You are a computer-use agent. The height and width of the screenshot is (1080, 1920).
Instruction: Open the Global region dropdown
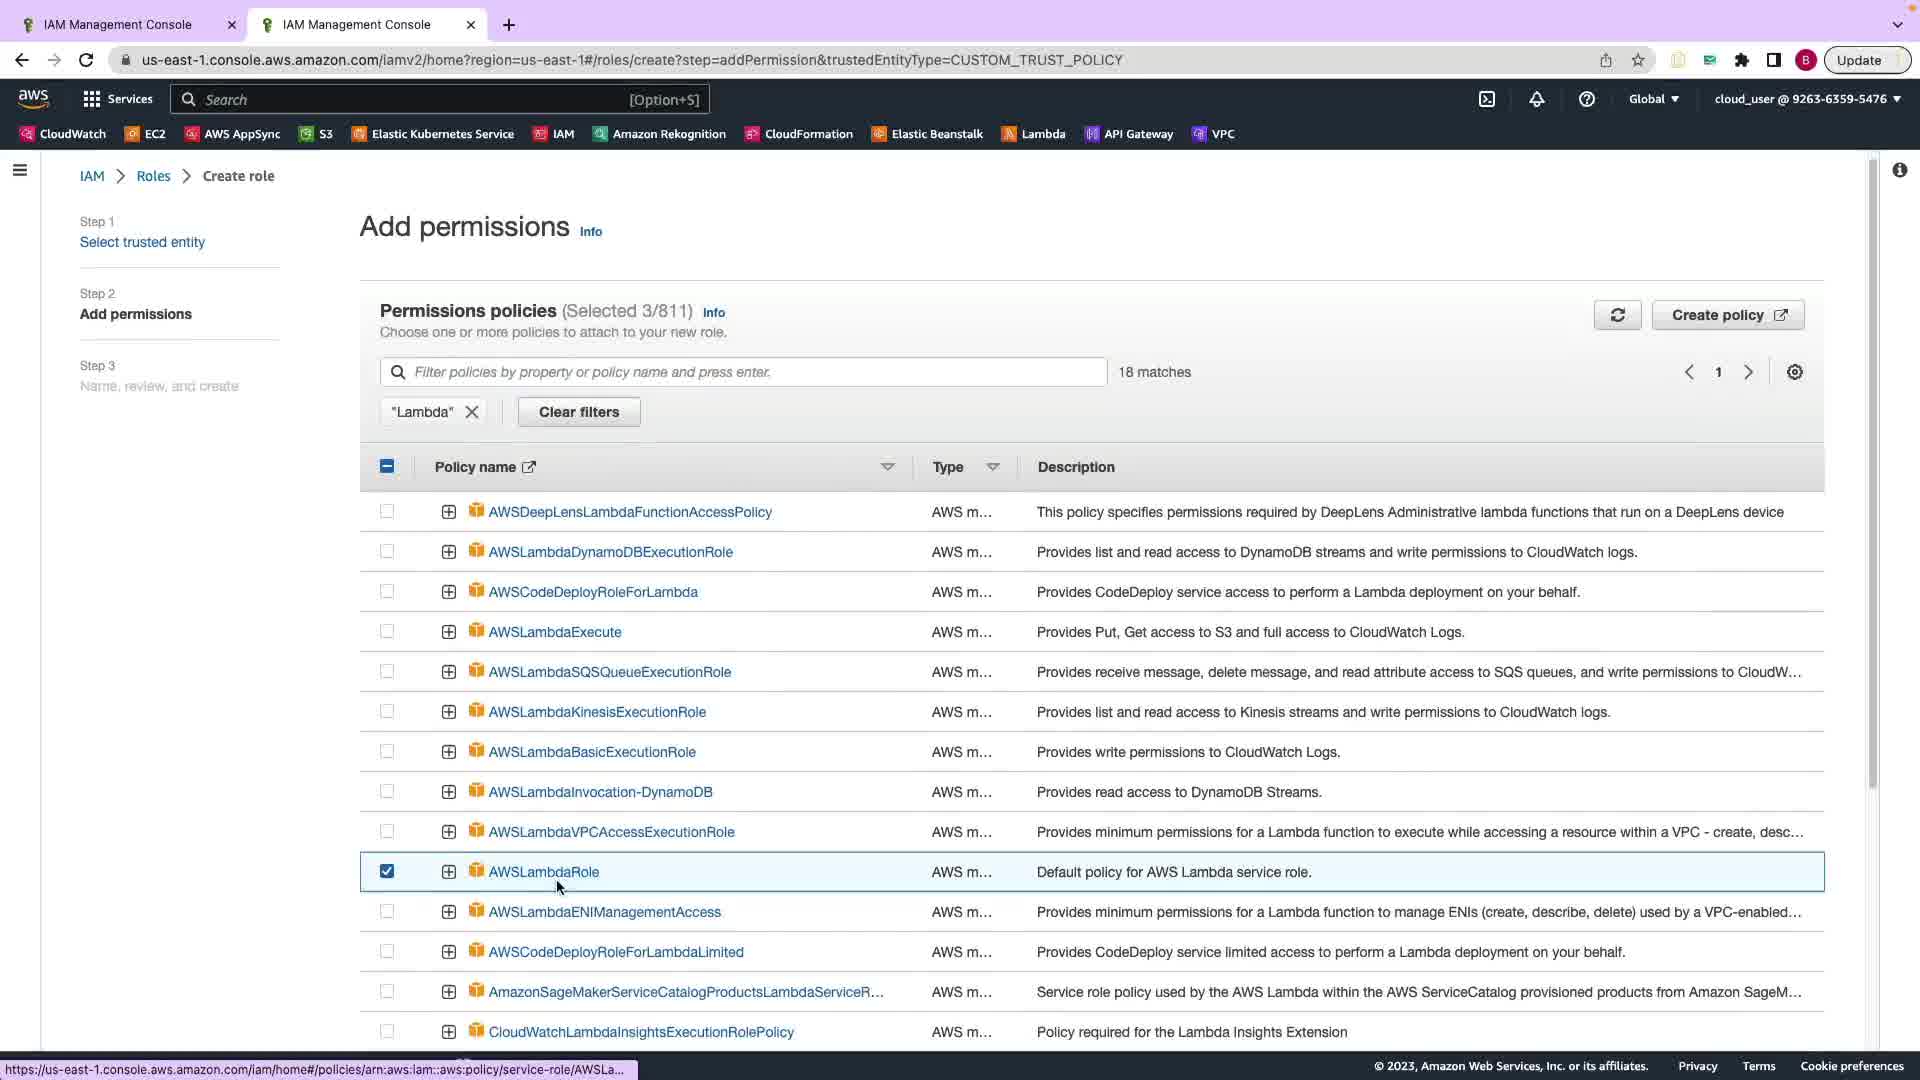pyautogui.click(x=1654, y=99)
